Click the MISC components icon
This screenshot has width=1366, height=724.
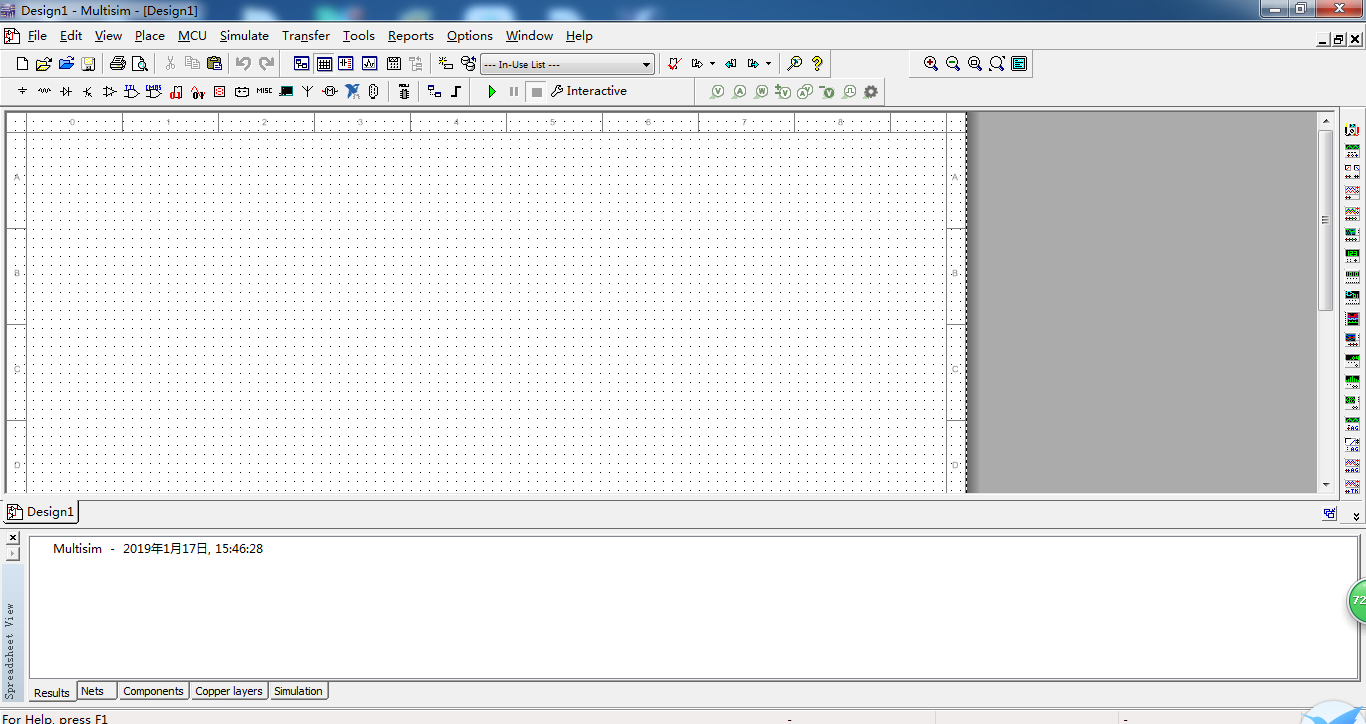click(264, 92)
